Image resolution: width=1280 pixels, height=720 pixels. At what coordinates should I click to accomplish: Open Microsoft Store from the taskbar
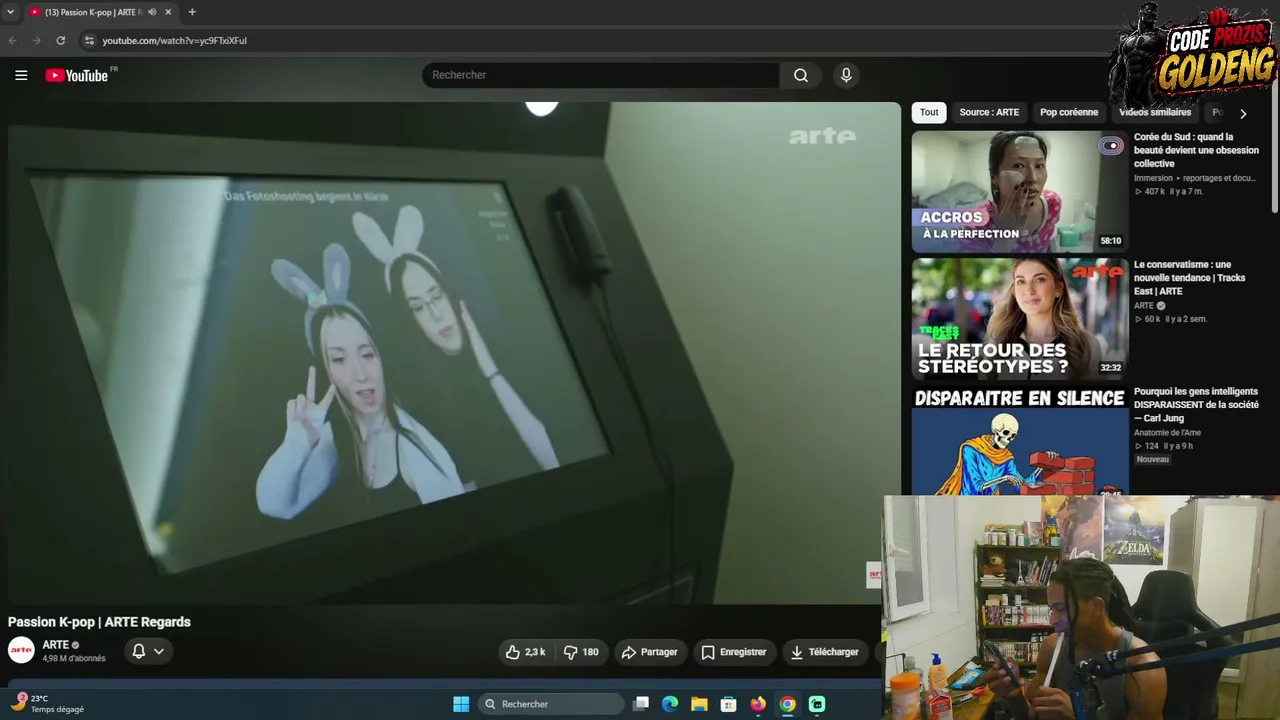729,704
